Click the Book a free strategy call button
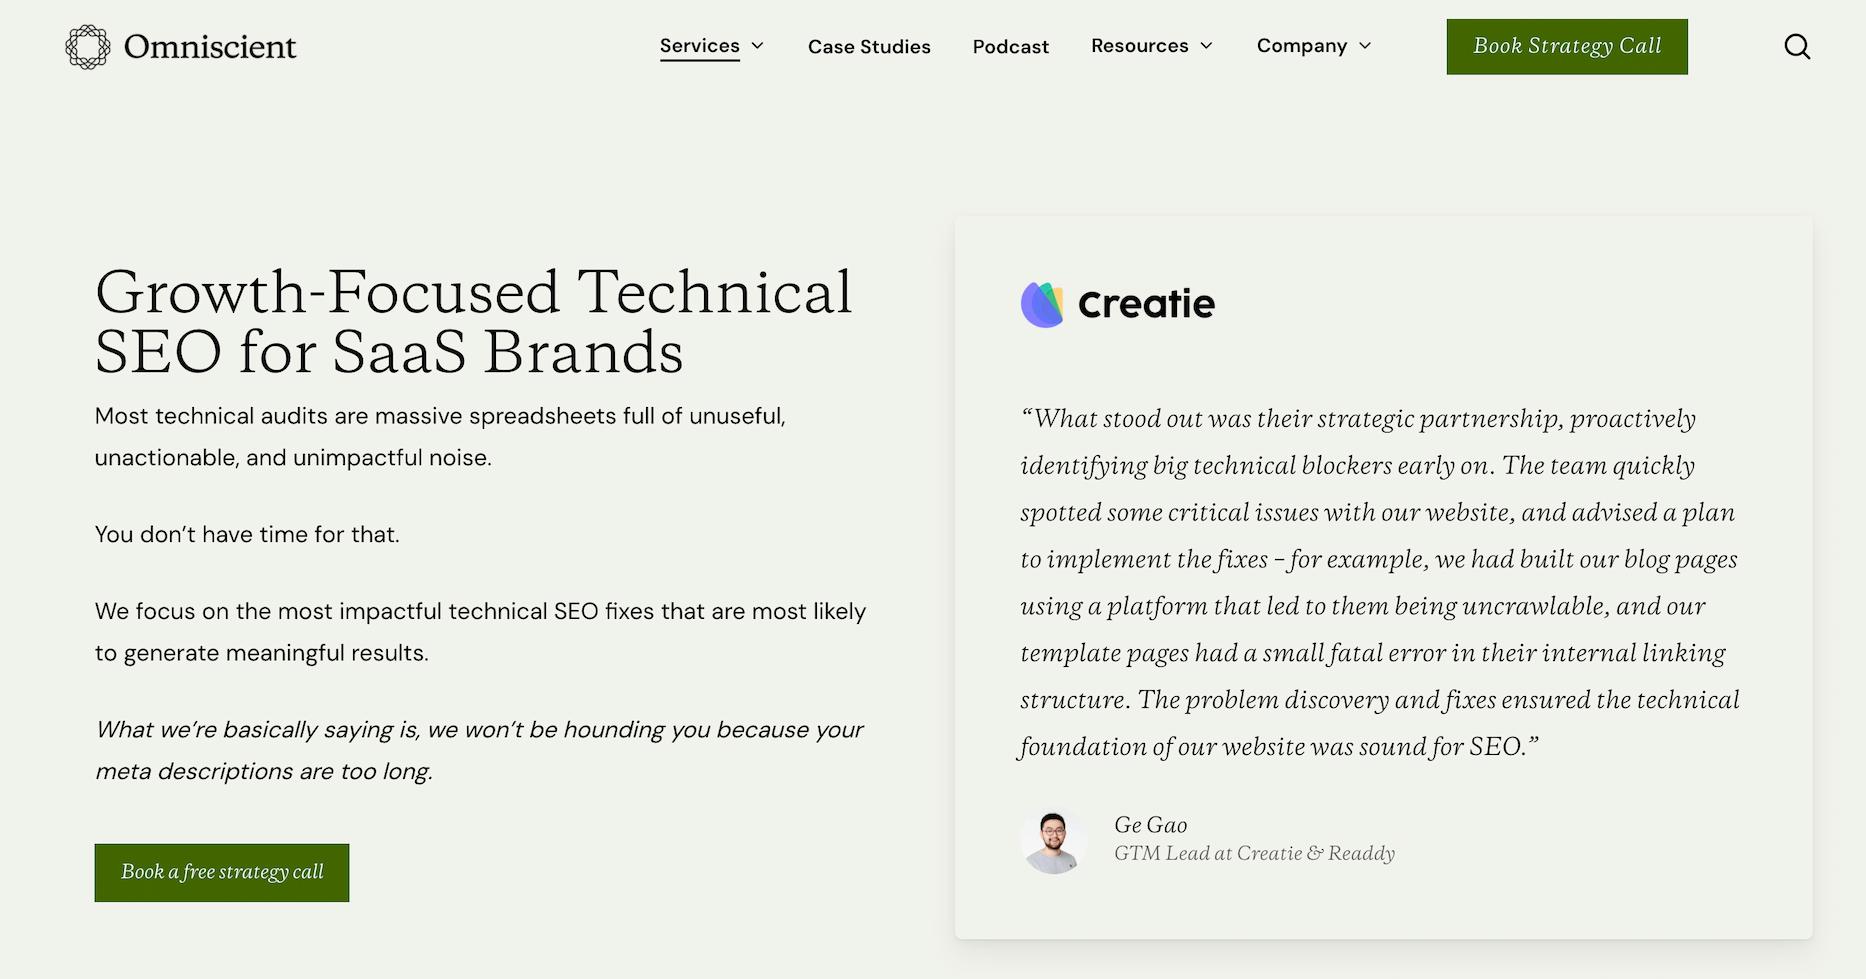The height and width of the screenshot is (979, 1866). click(221, 872)
